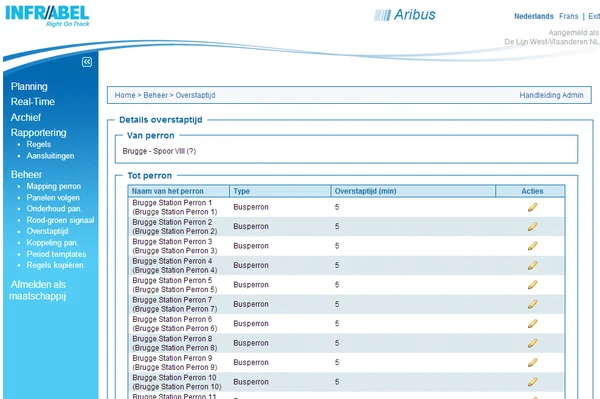
Task: Click the Aribus logo
Action: tap(405, 15)
